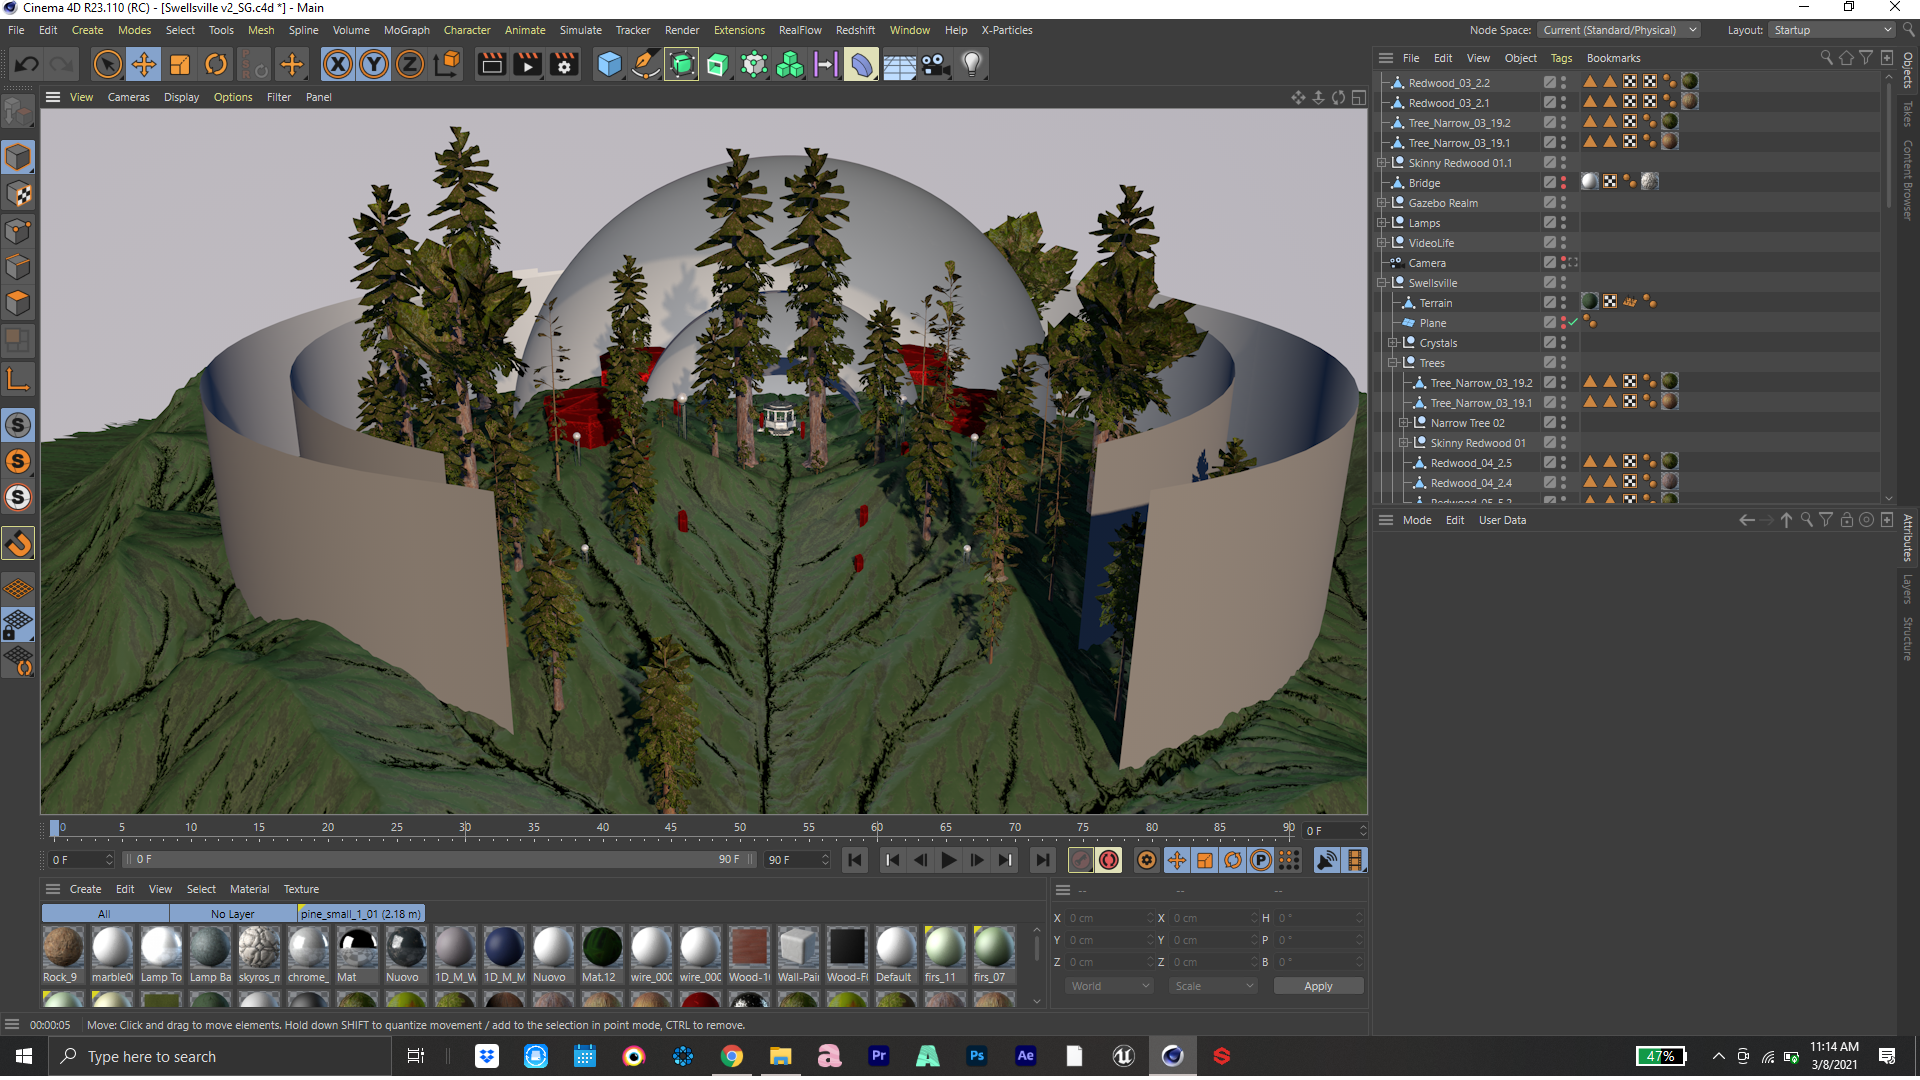Image resolution: width=1920 pixels, height=1080 pixels.
Task: Select the Camera object in Object Manager
Action: click(1427, 263)
